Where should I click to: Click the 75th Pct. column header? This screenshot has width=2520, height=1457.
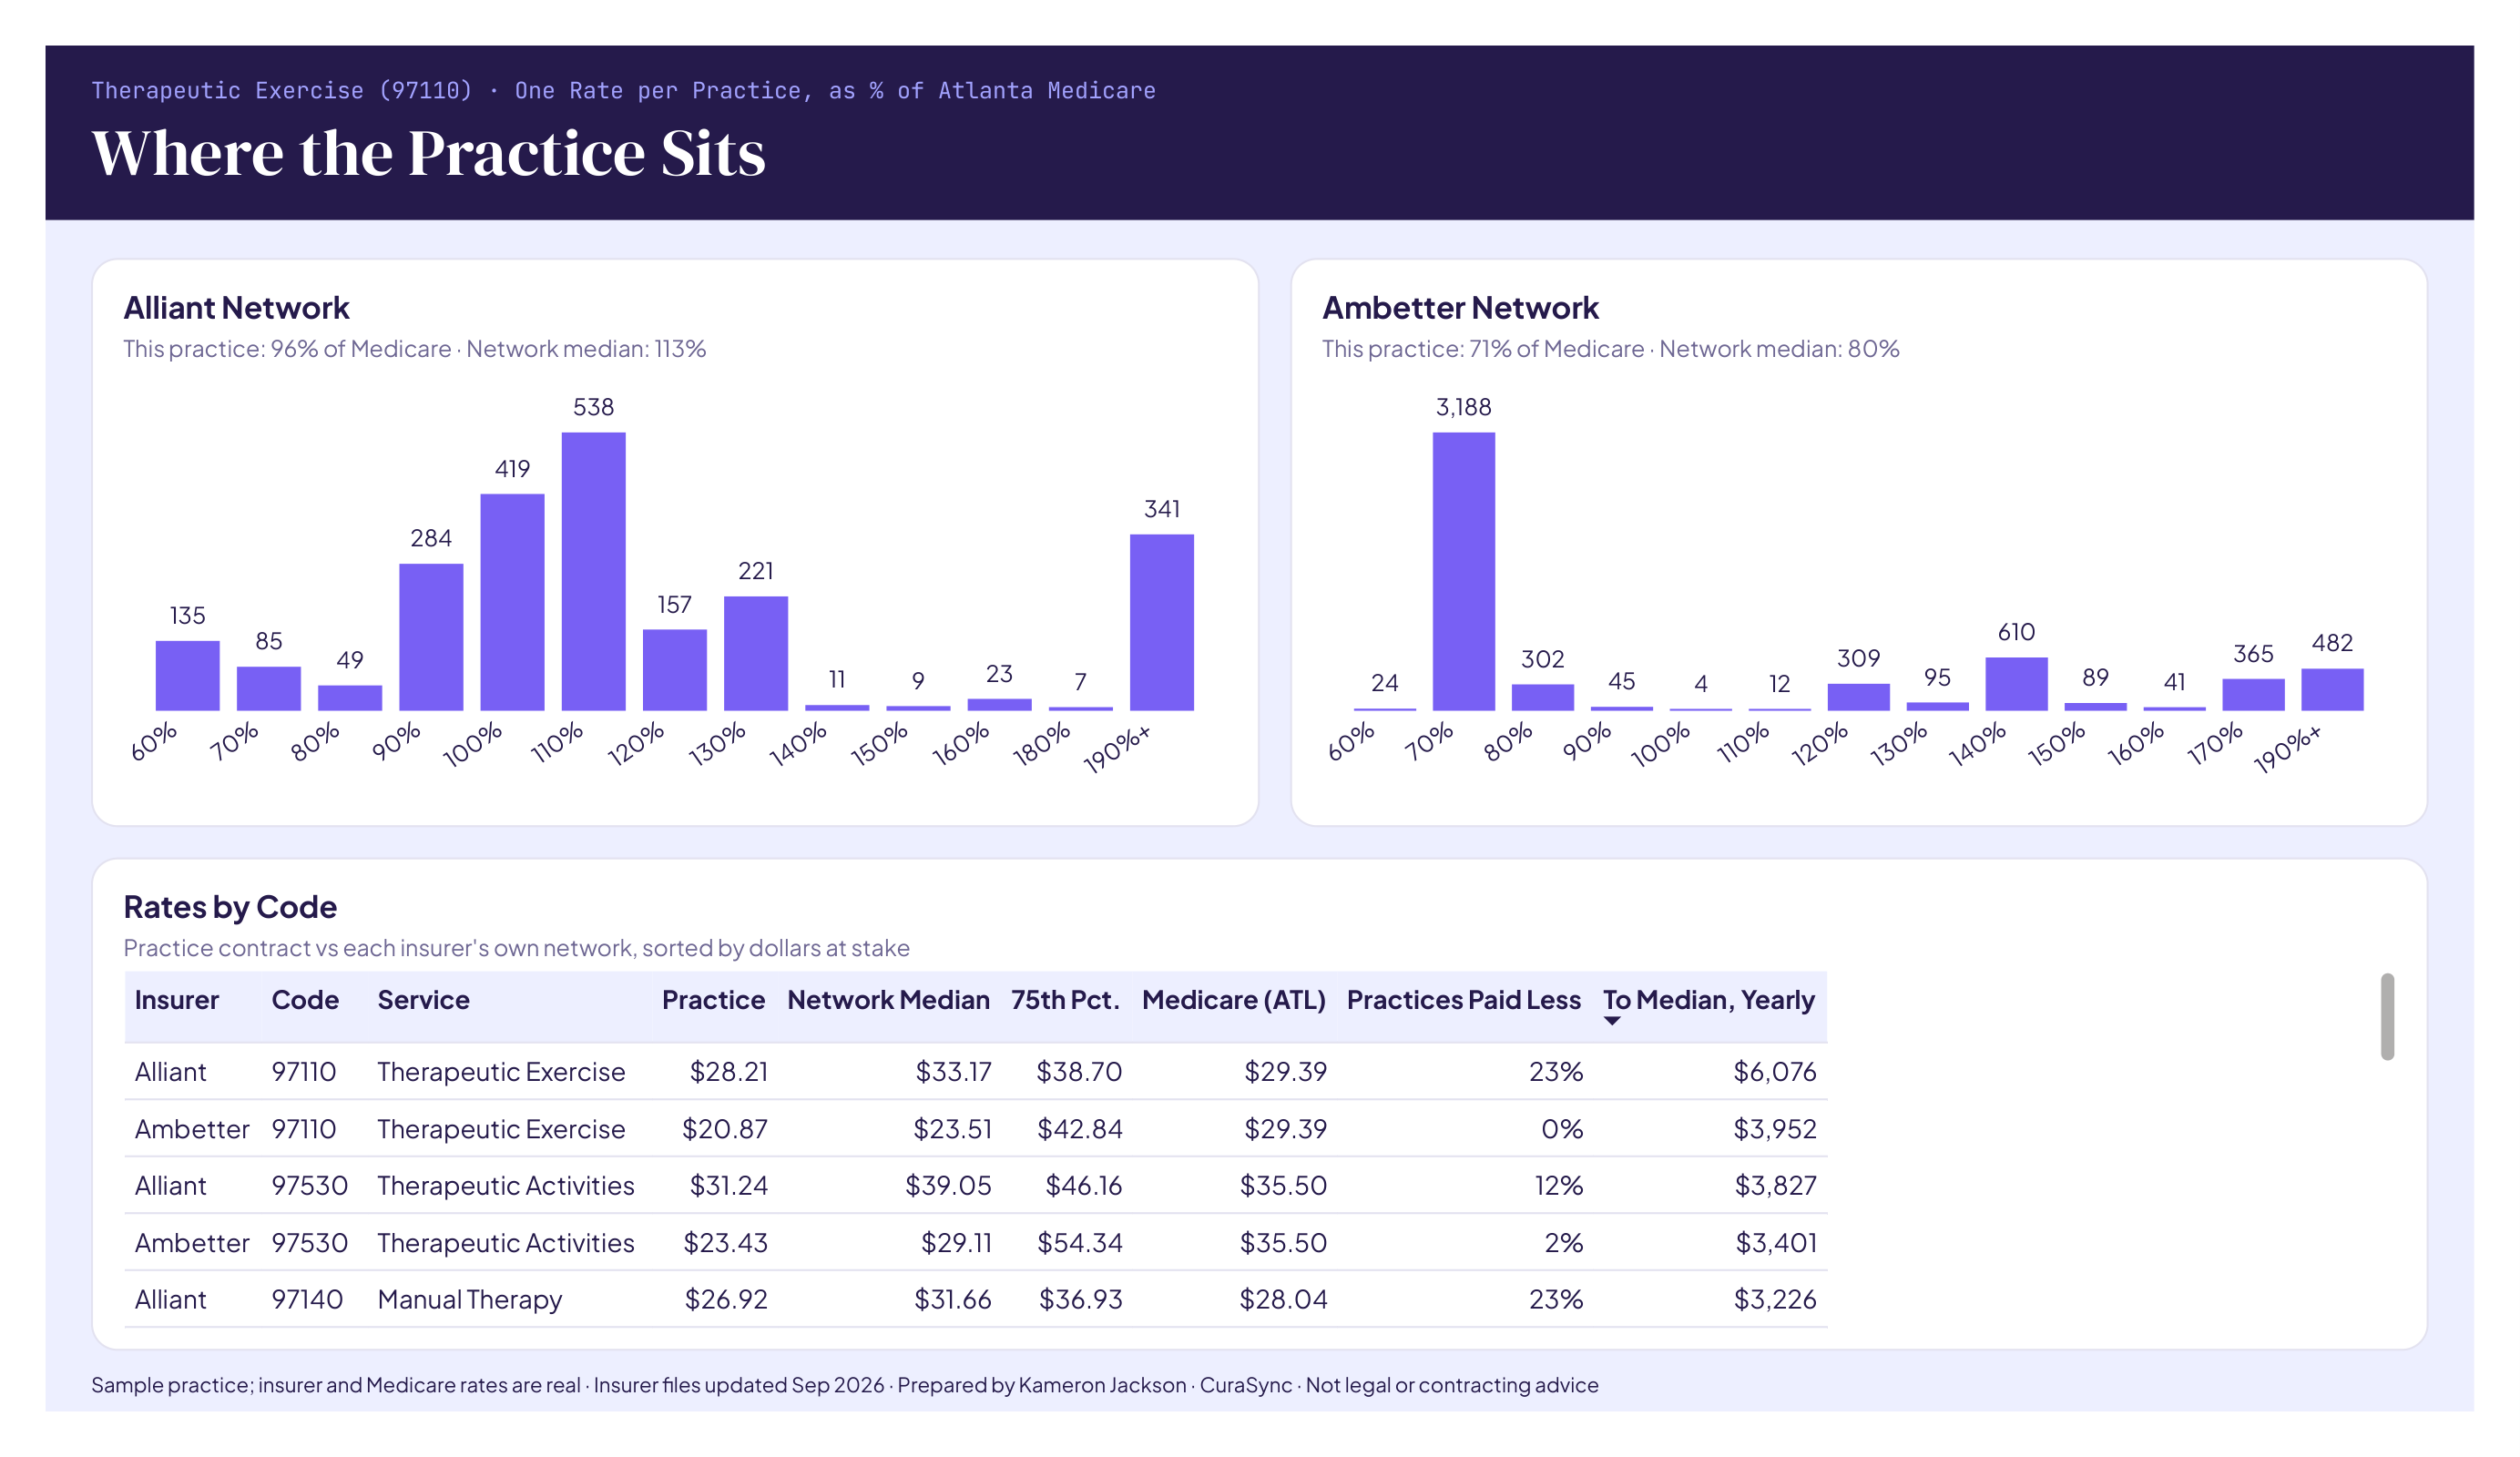[x=1065, y=1000]
